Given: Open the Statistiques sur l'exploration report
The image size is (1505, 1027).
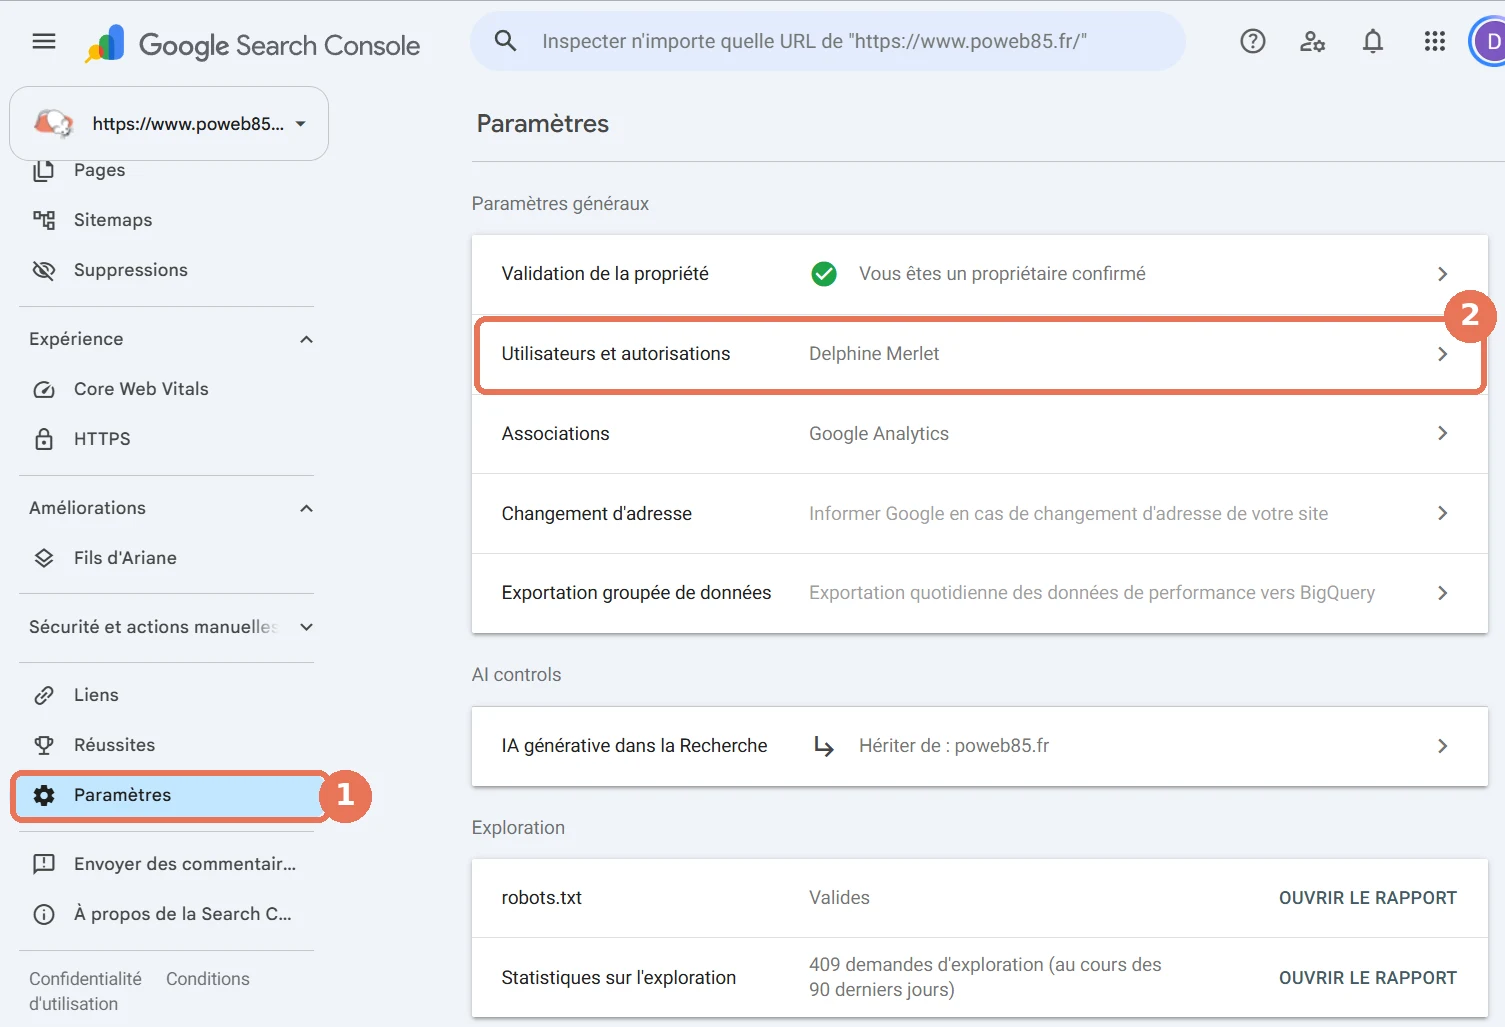Looking at the screenshot, I should pos(1368,978).
